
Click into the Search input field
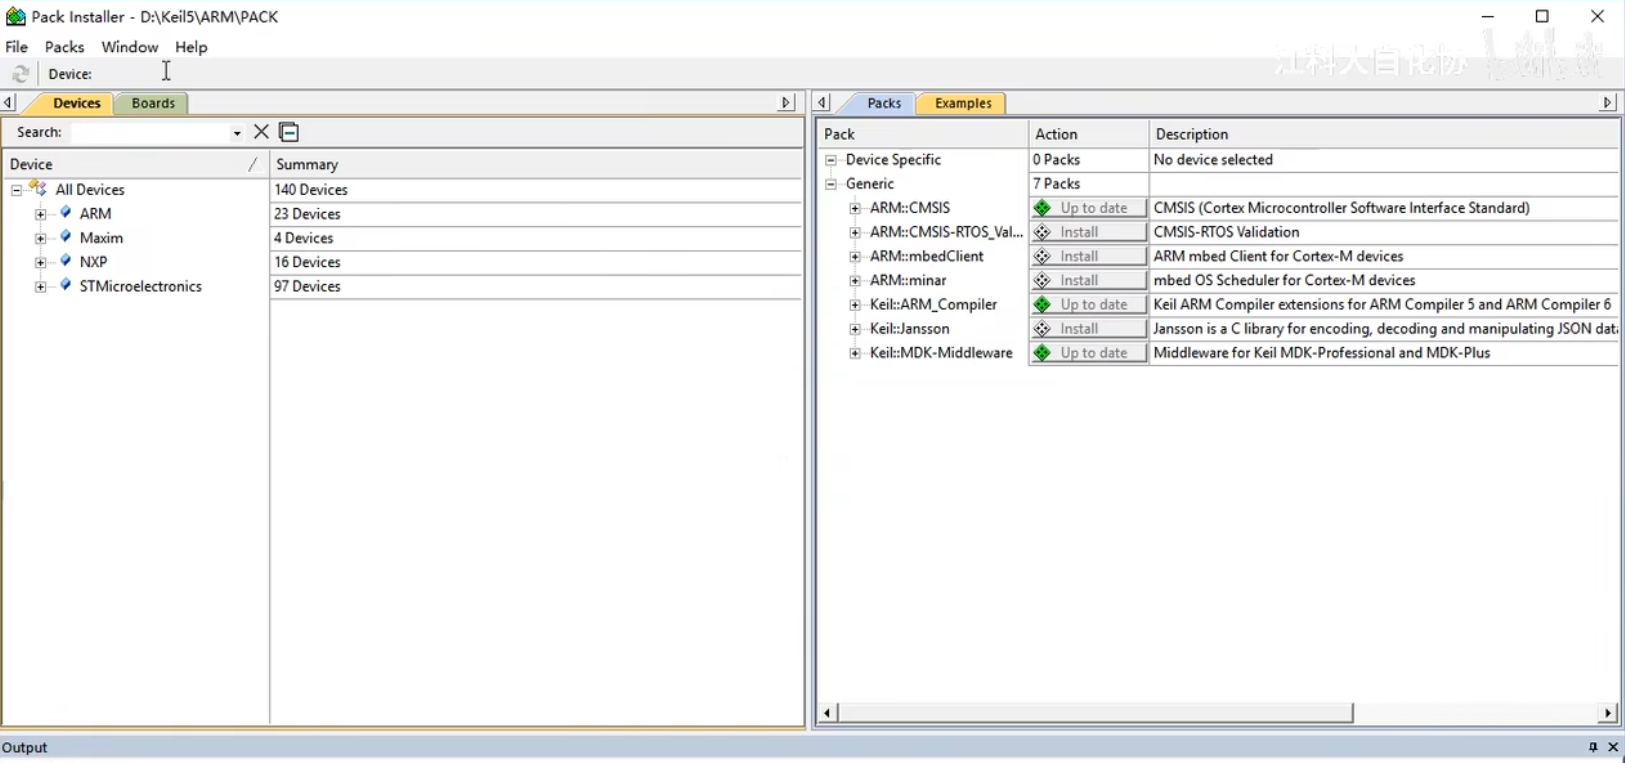click(x=150, y=132)
